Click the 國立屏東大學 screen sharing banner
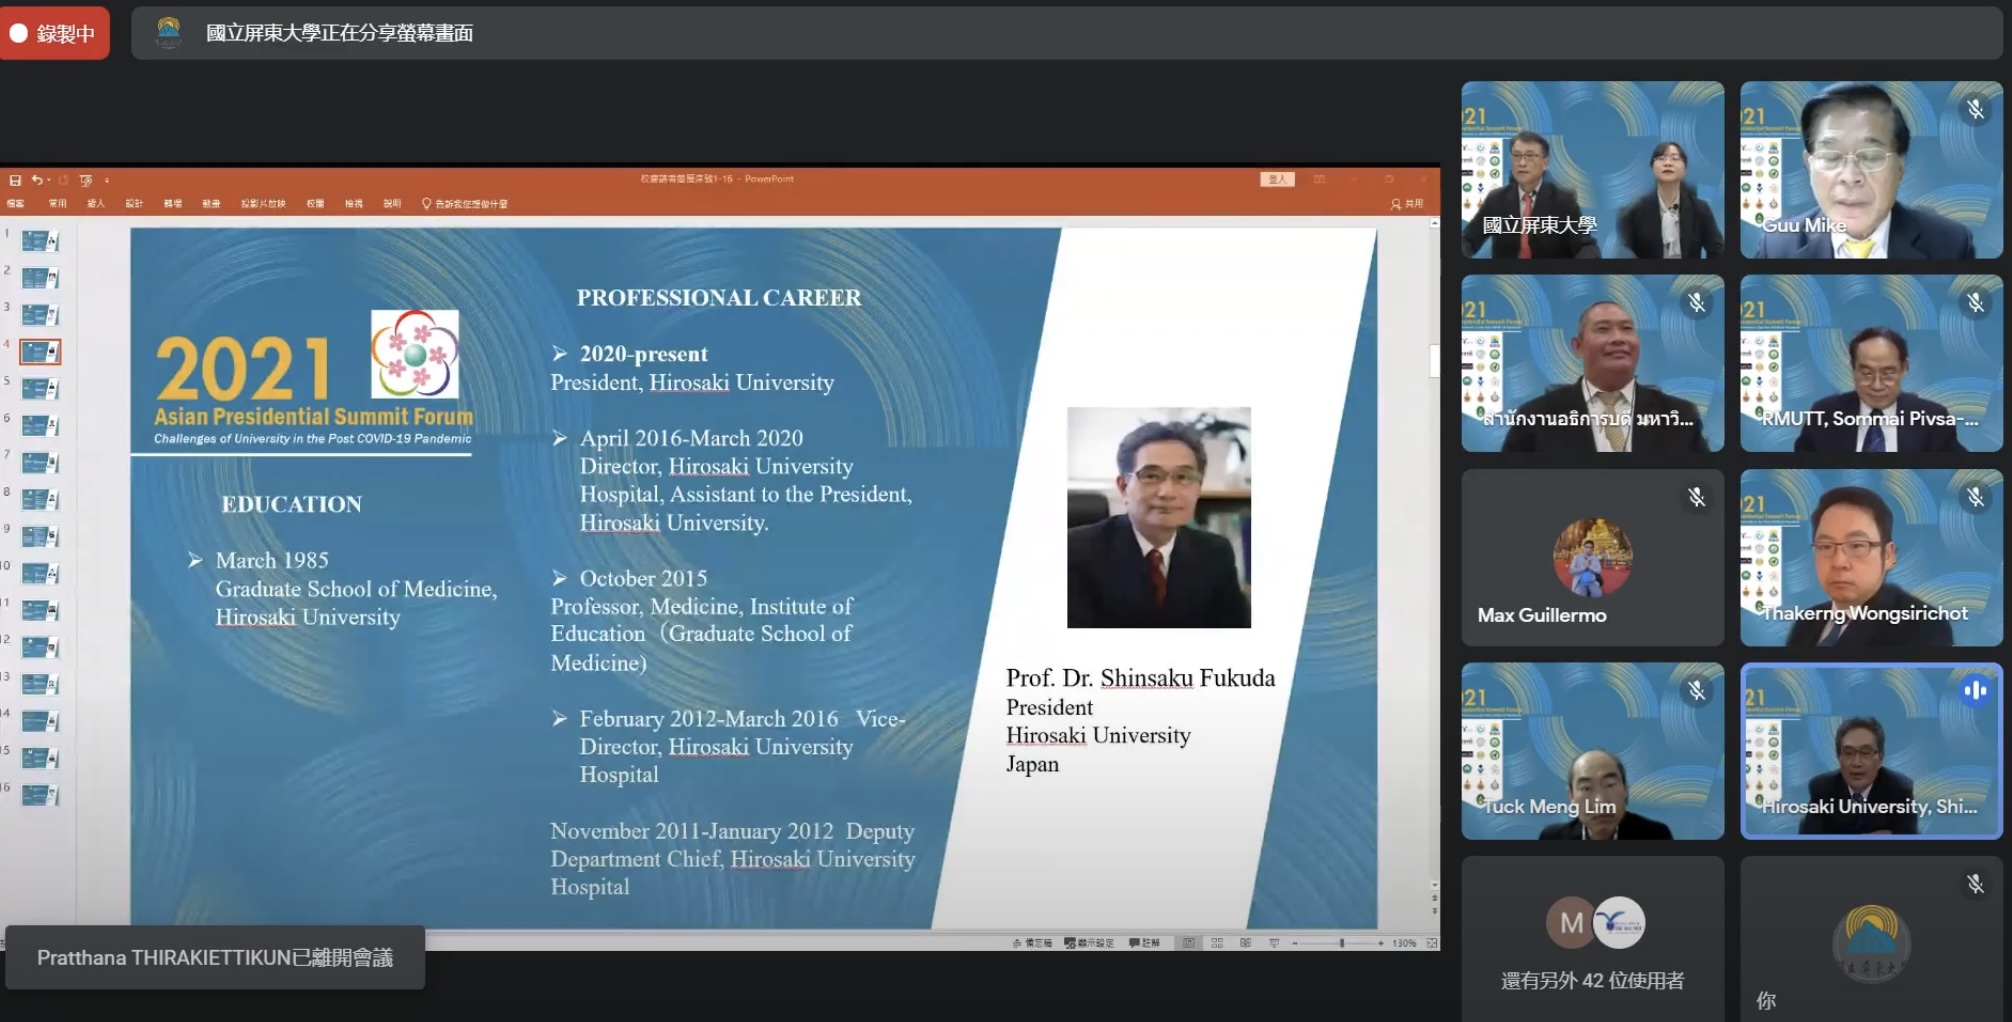This screenshot has height=1022, width=2012. coord(1069,33)
